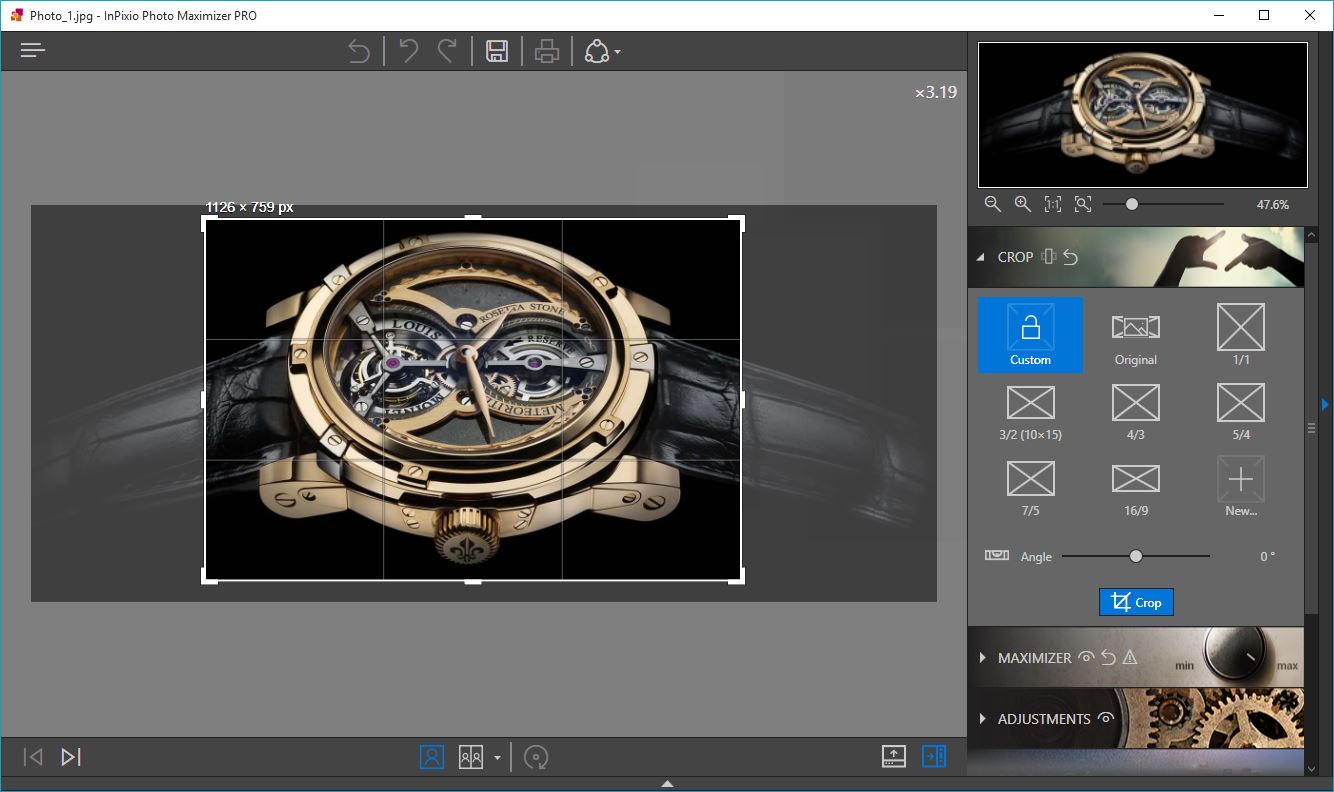Adjust the zoom level slider

click(1132, 204)
